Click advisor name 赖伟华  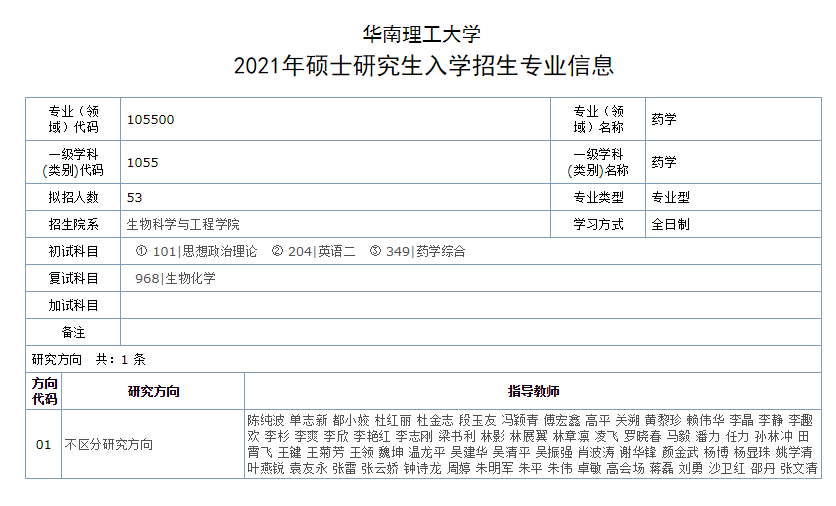point(705,421)
